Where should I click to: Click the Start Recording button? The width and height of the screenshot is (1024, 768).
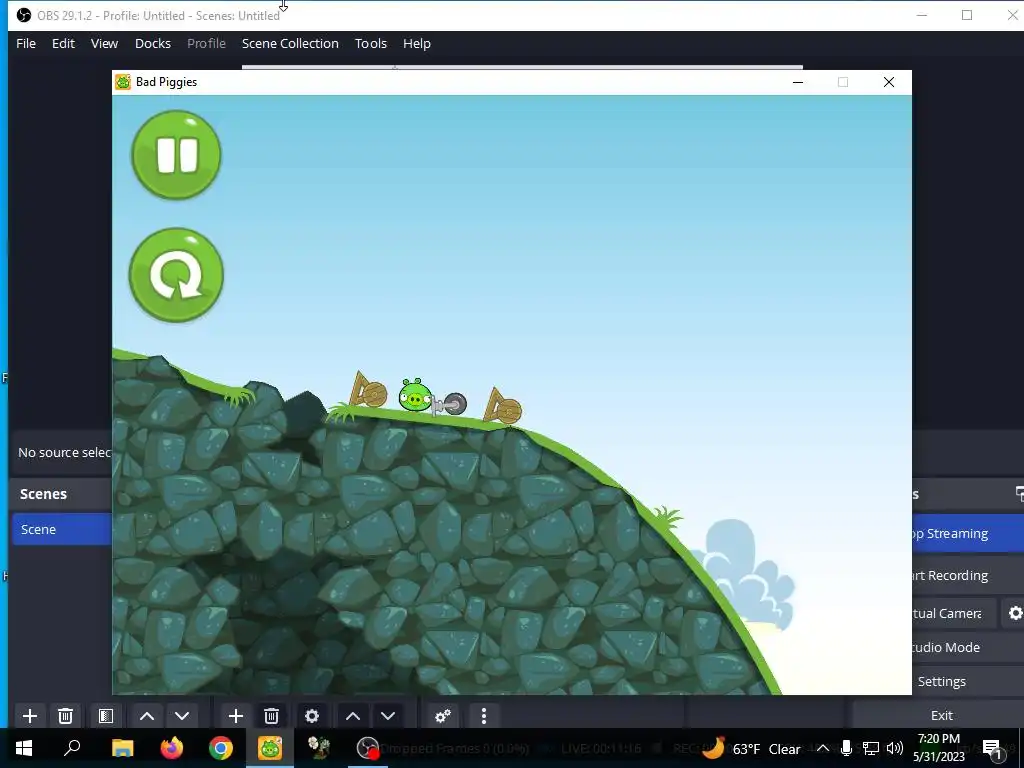[968, 575]
